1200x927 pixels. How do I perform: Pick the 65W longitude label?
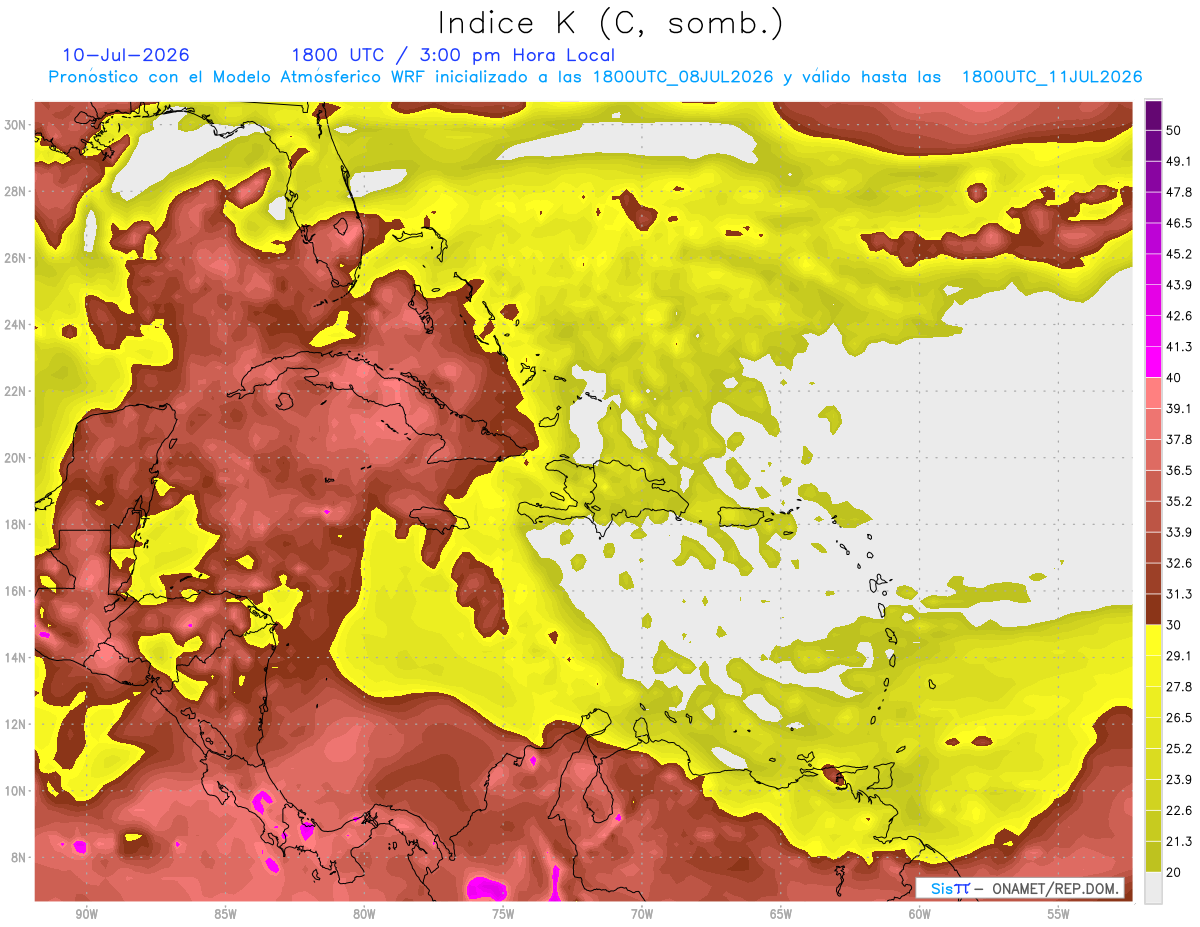coord(781,914)
